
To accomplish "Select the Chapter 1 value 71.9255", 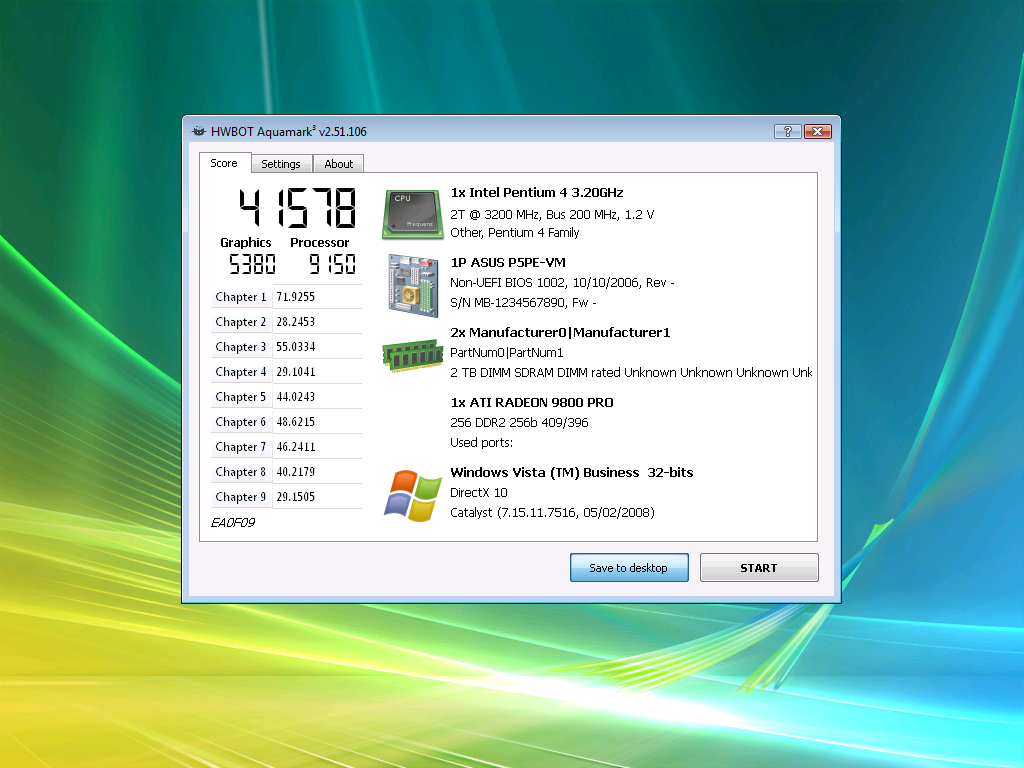I will coord(296,296).
